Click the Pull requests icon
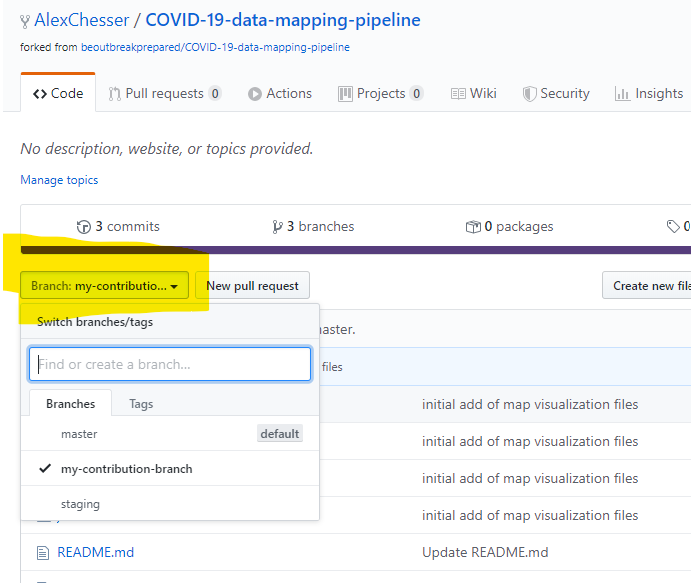Viewport: 691px width, 583px height. 115,94
